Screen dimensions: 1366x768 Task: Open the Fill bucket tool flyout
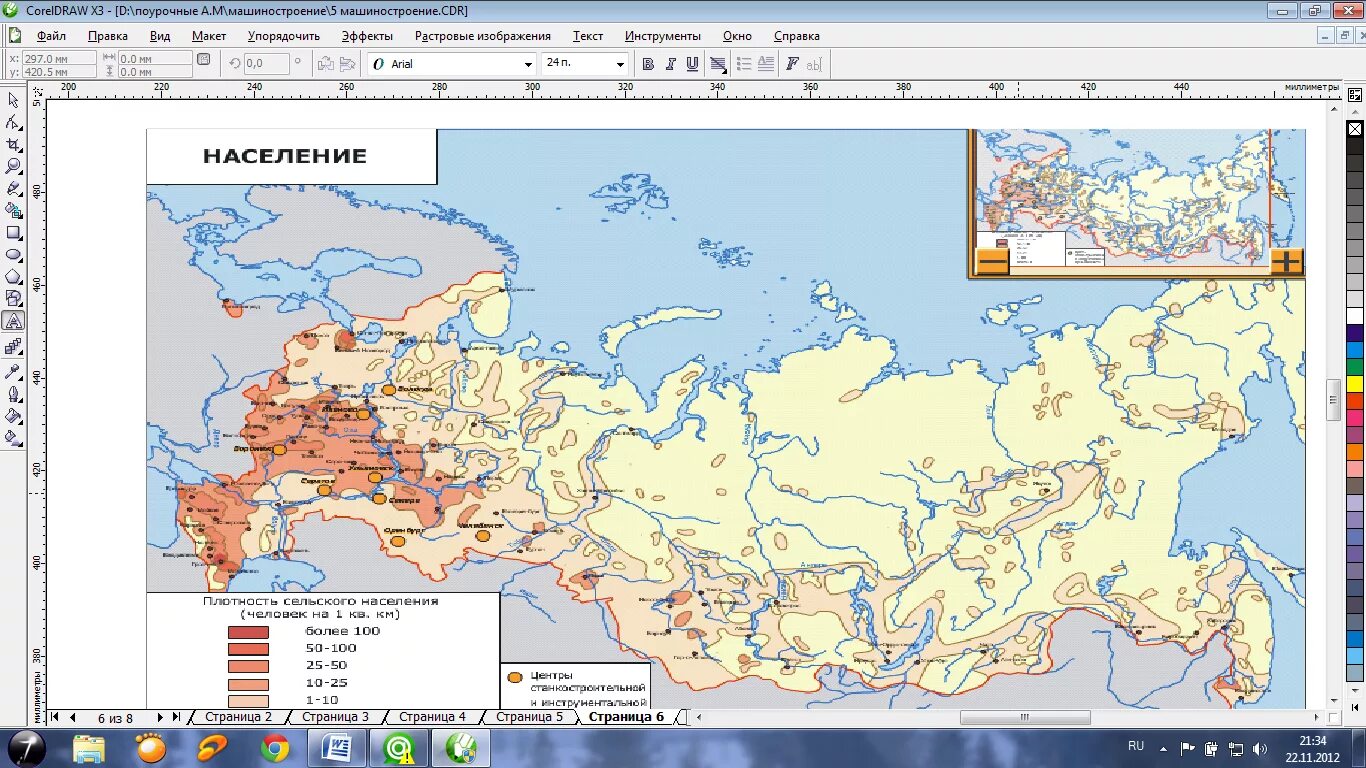14,415
